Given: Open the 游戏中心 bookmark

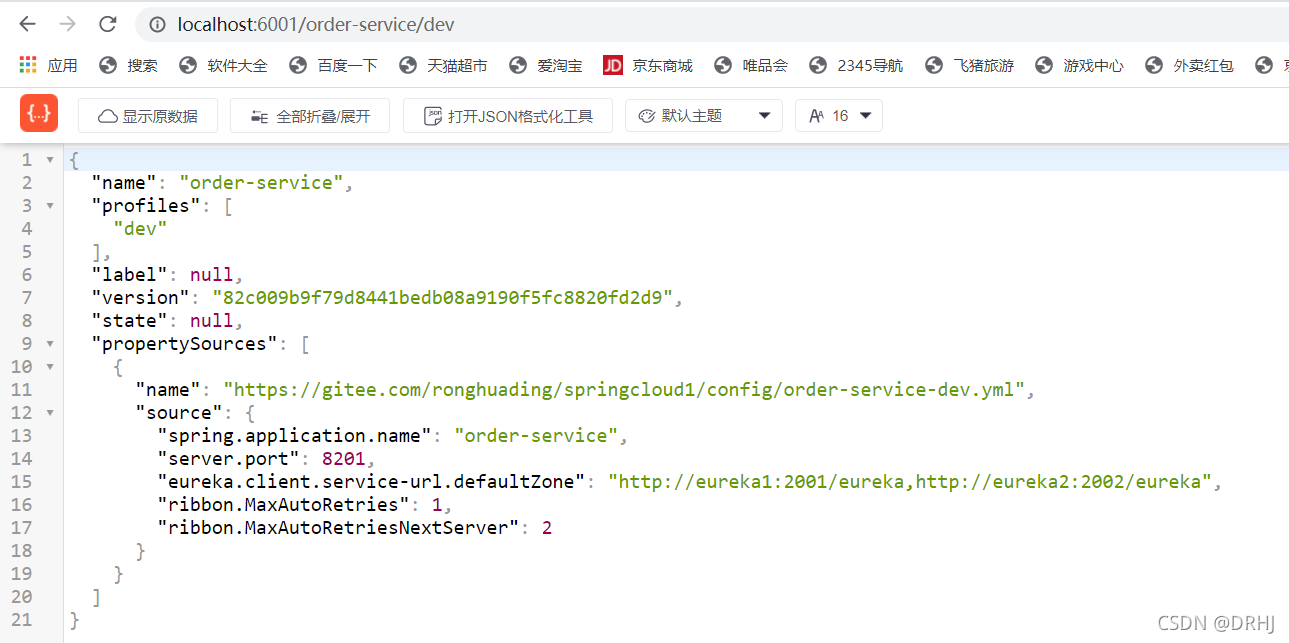Looking at the screenshot, I should (1079, 65).
